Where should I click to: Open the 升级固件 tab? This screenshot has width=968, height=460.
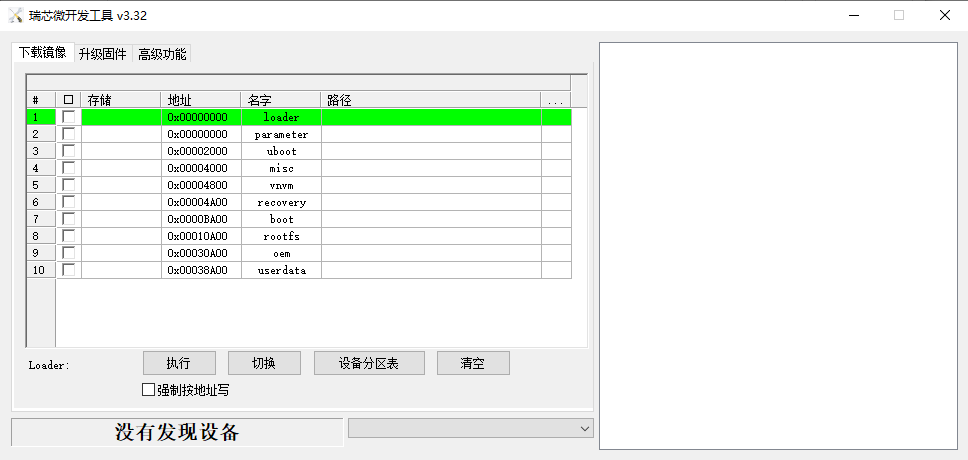point(102,54)
